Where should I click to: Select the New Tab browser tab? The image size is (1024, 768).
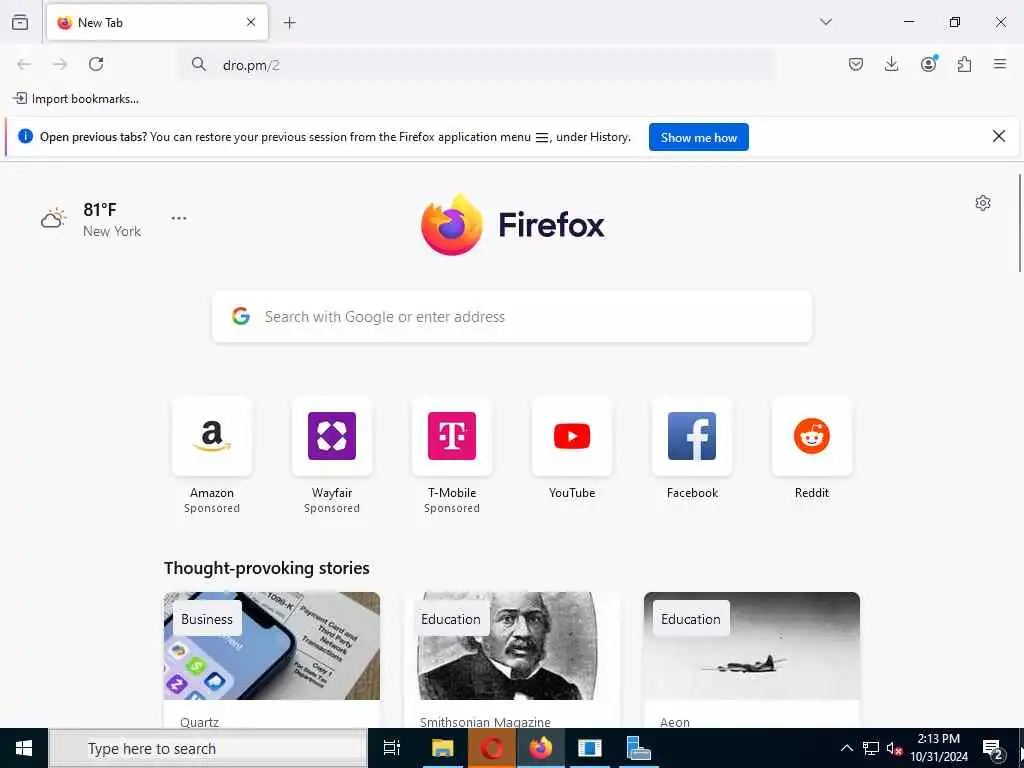click(157, 23)
